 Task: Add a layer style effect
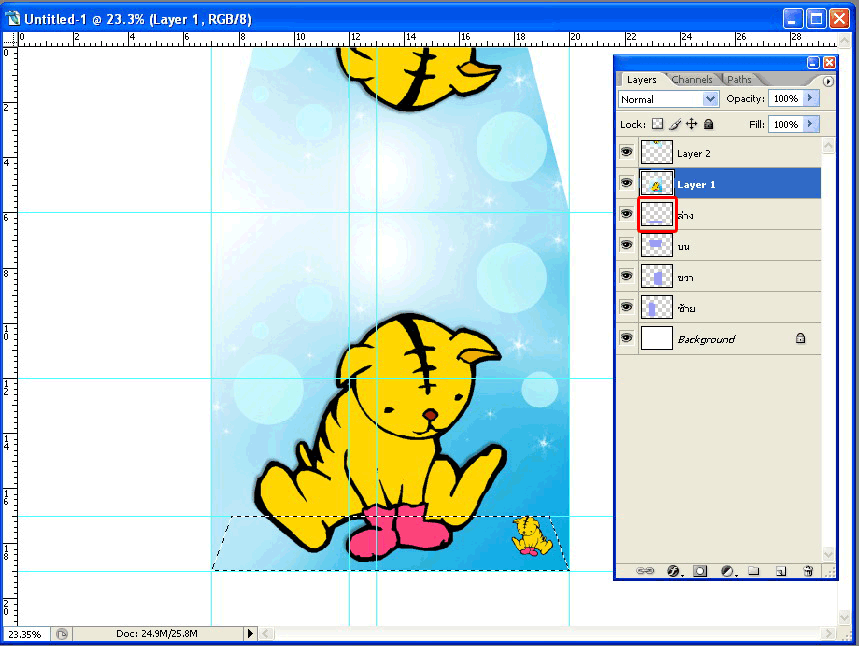pos(674,571)
